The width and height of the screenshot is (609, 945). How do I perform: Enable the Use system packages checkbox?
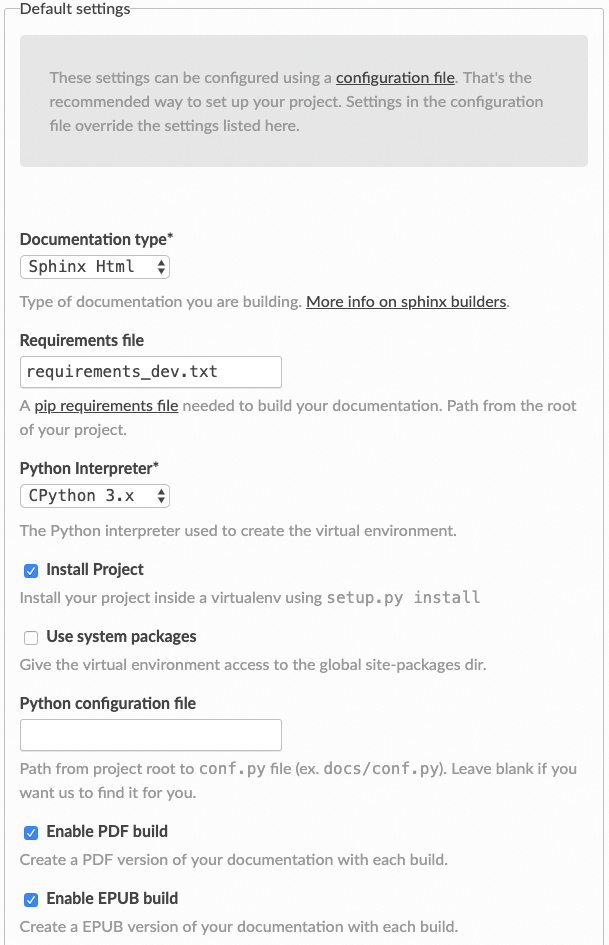[31, 637]
